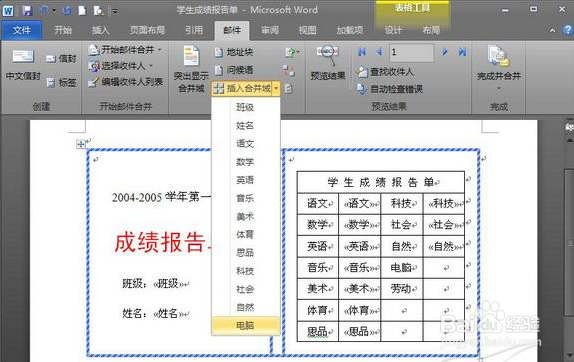Select 电脑 from the merge field list
The image size is (574, 362).
[245, 325]
